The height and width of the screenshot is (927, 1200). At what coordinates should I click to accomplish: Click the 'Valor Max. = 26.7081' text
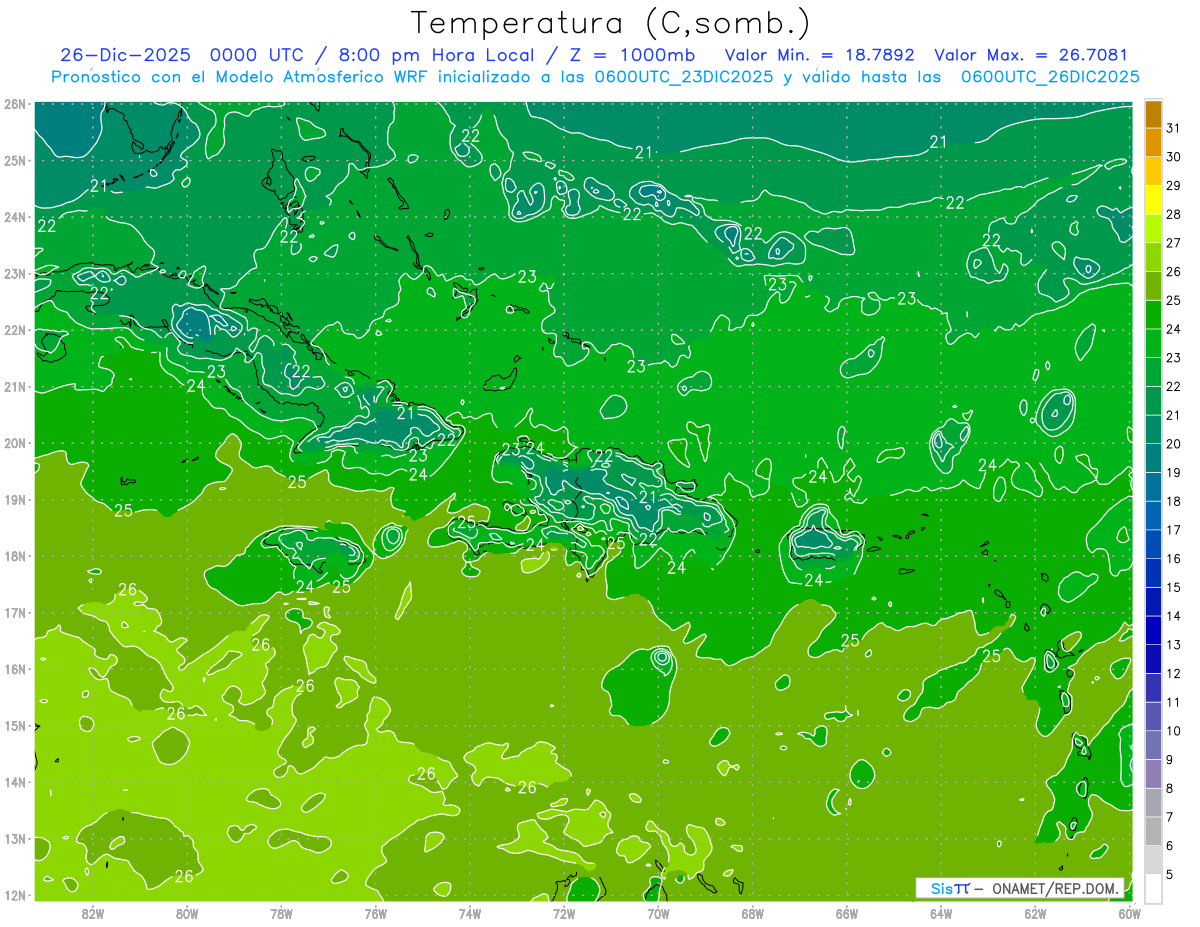coord(1030,55)
